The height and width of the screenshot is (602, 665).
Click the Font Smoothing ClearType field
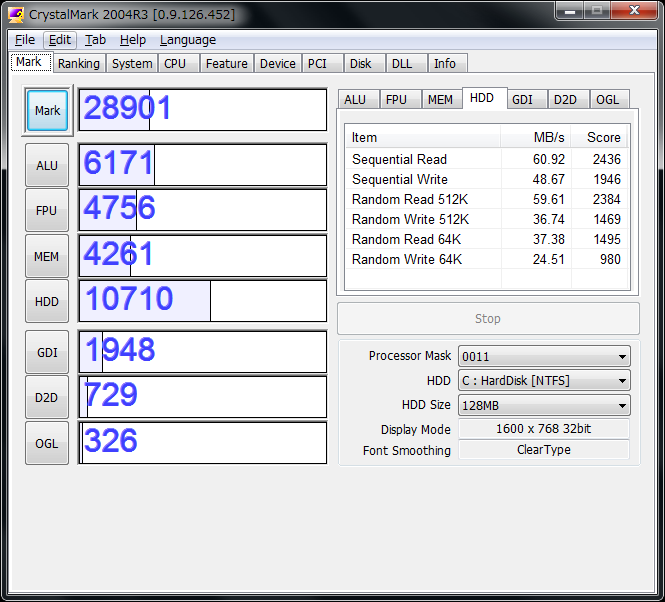[544, 450]
